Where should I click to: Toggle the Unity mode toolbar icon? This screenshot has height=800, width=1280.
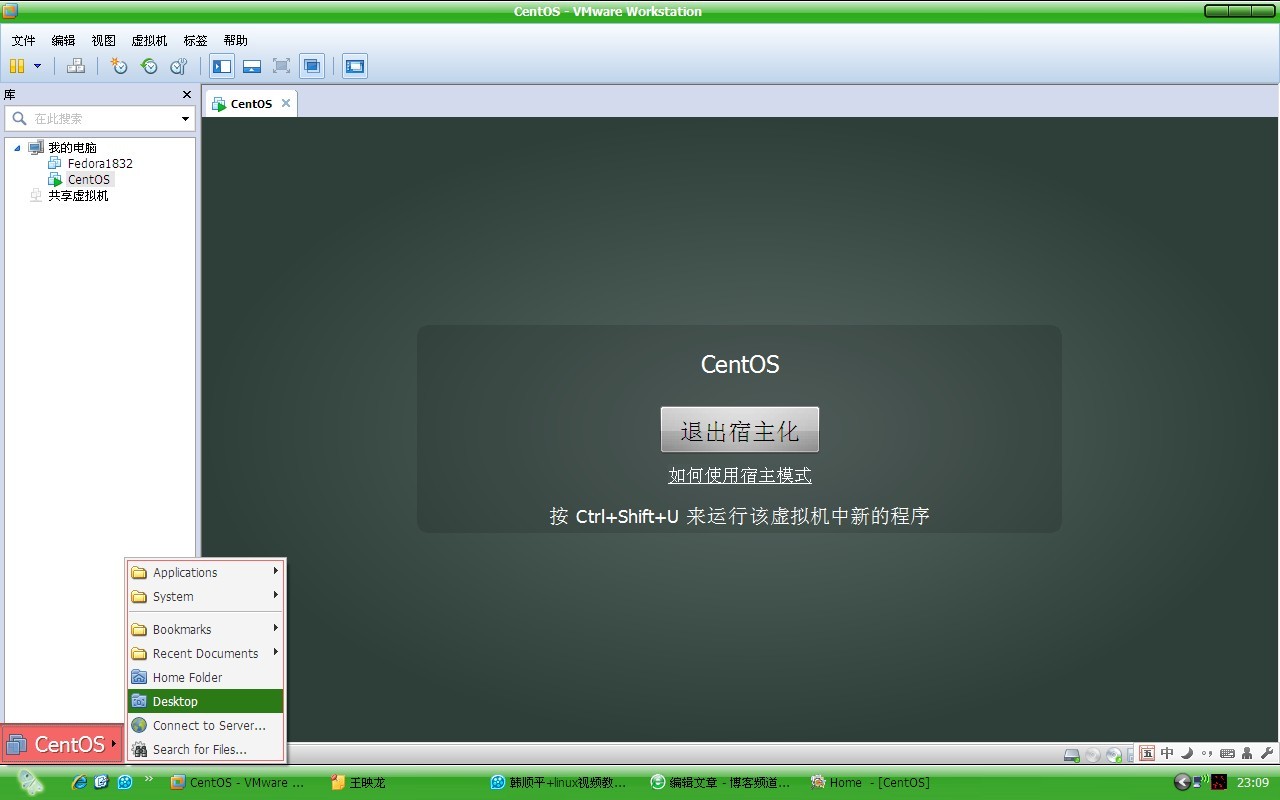(x=312, y=66)
